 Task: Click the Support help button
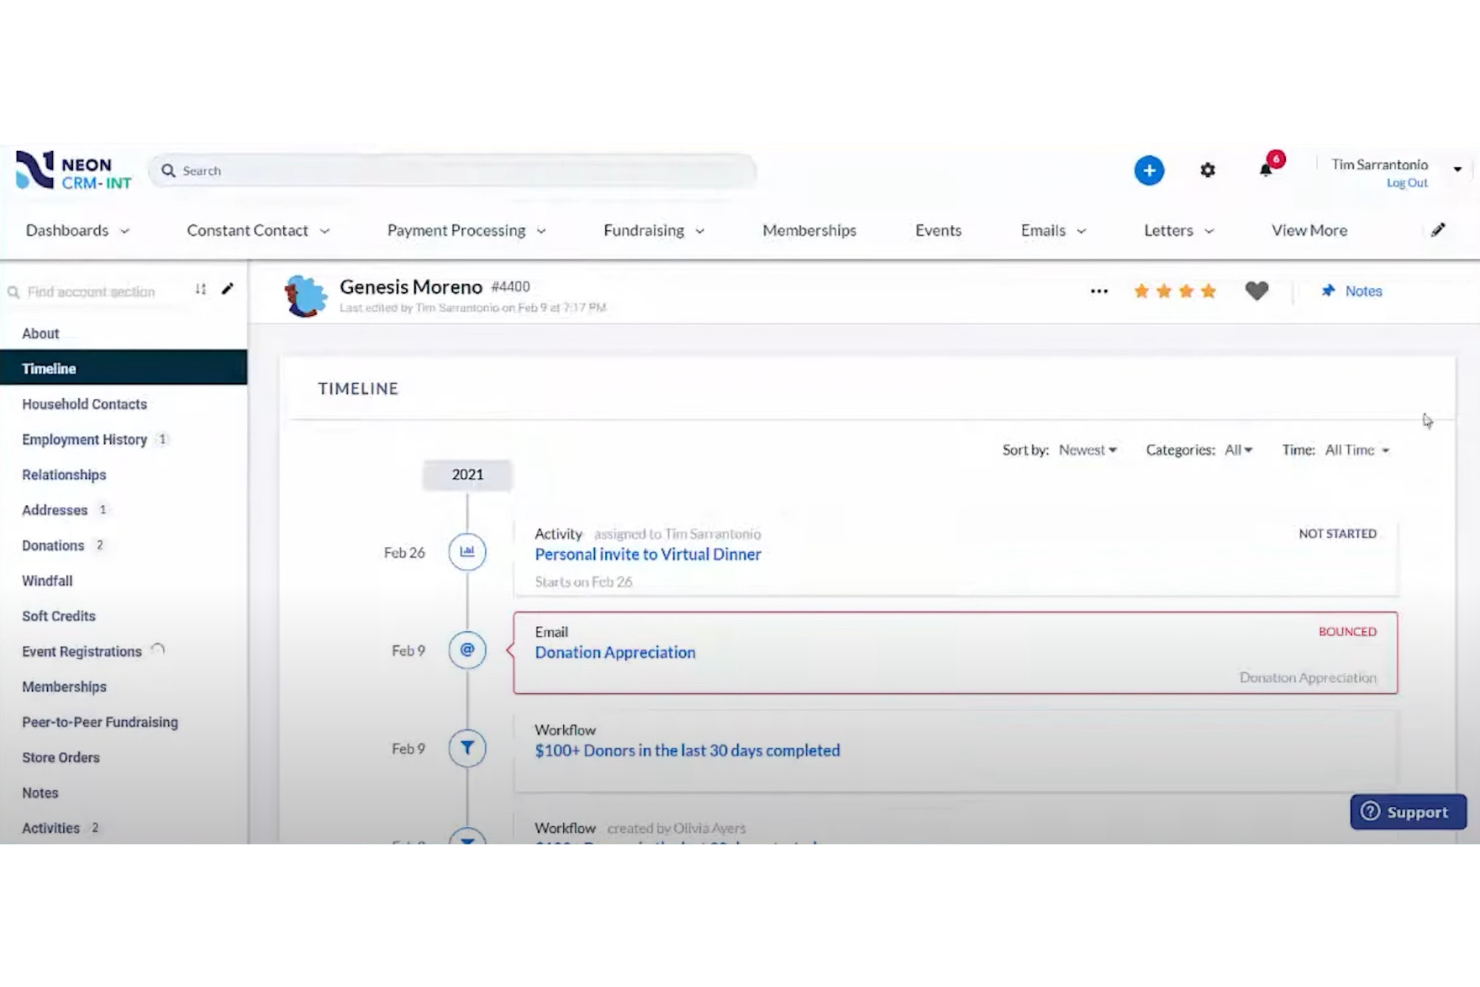(1408, 812)
